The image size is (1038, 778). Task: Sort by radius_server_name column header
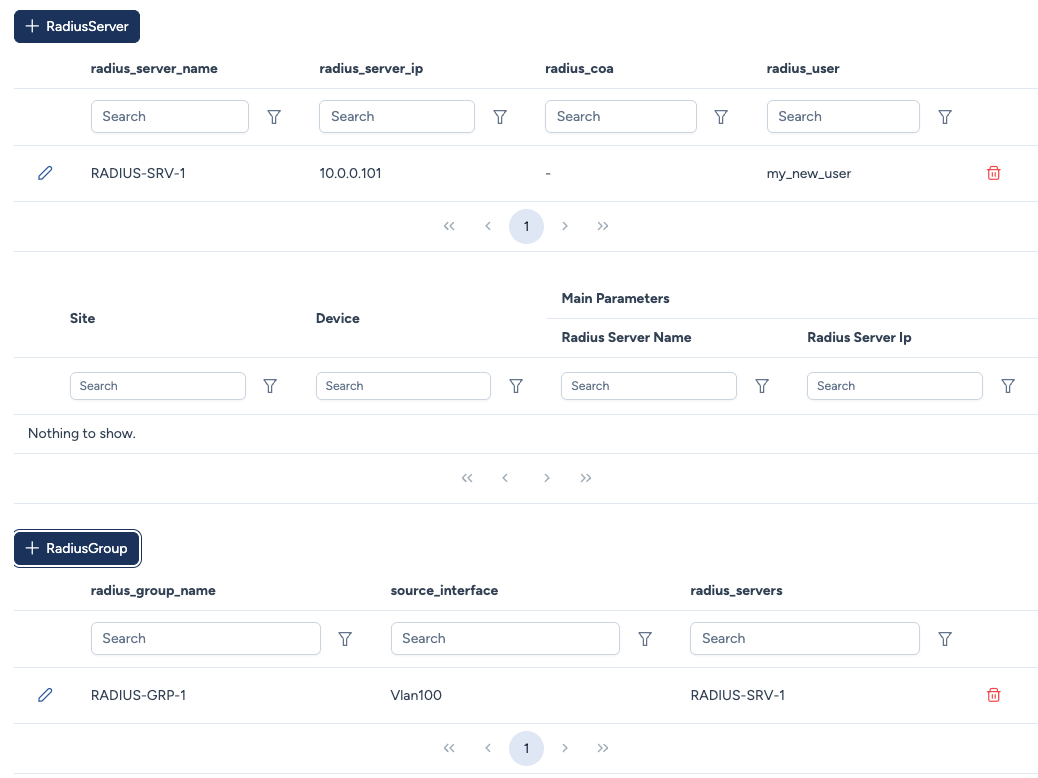coord(154,69)
